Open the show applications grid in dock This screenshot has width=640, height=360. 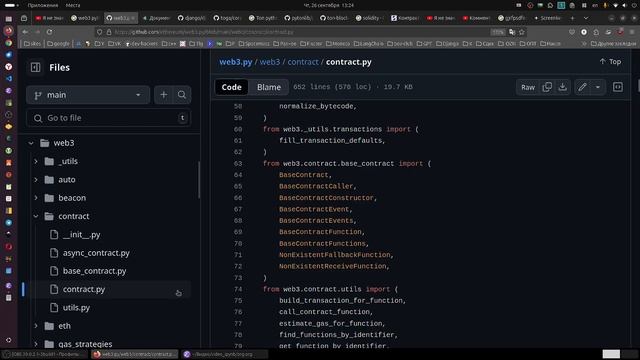click(9, 340)
